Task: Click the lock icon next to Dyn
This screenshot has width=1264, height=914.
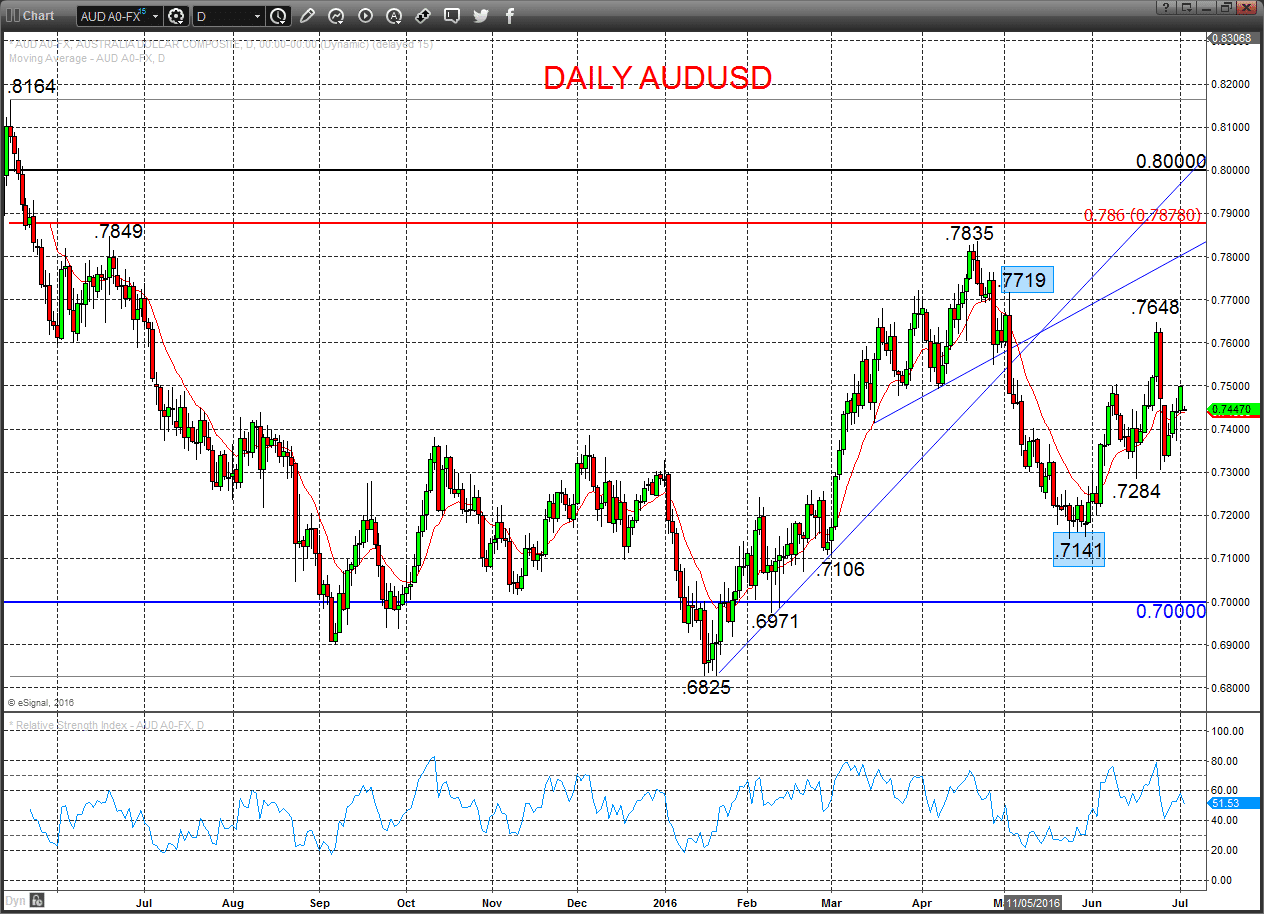Action: tap(35, 901)
